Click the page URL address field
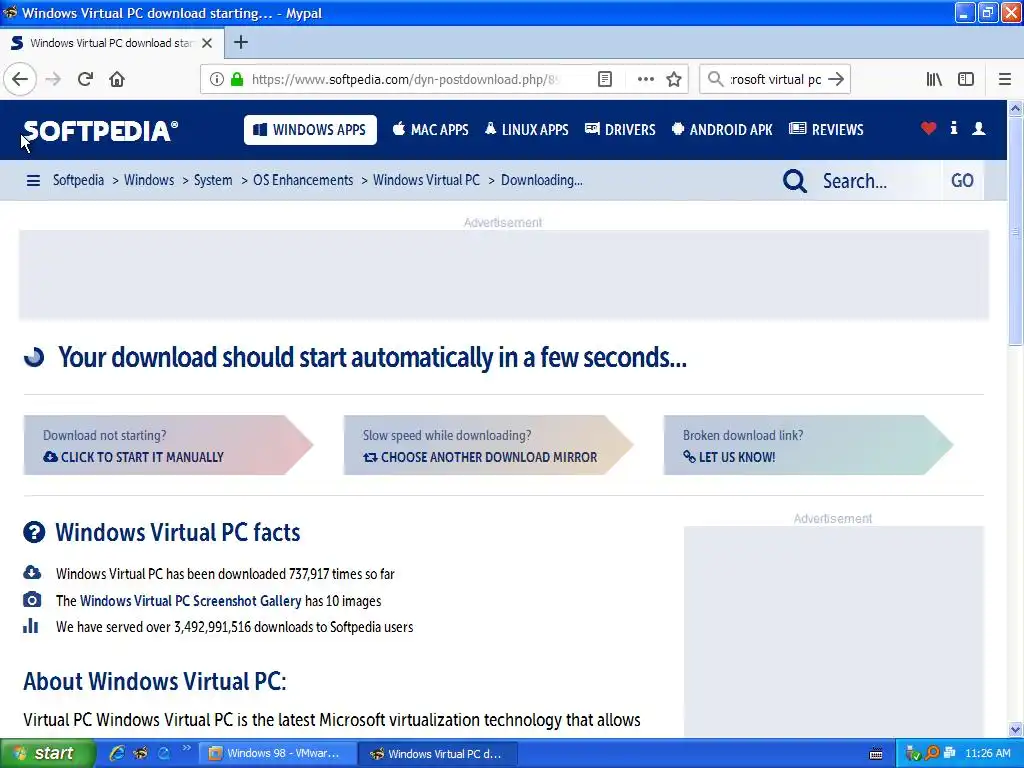 coord(405,80)
